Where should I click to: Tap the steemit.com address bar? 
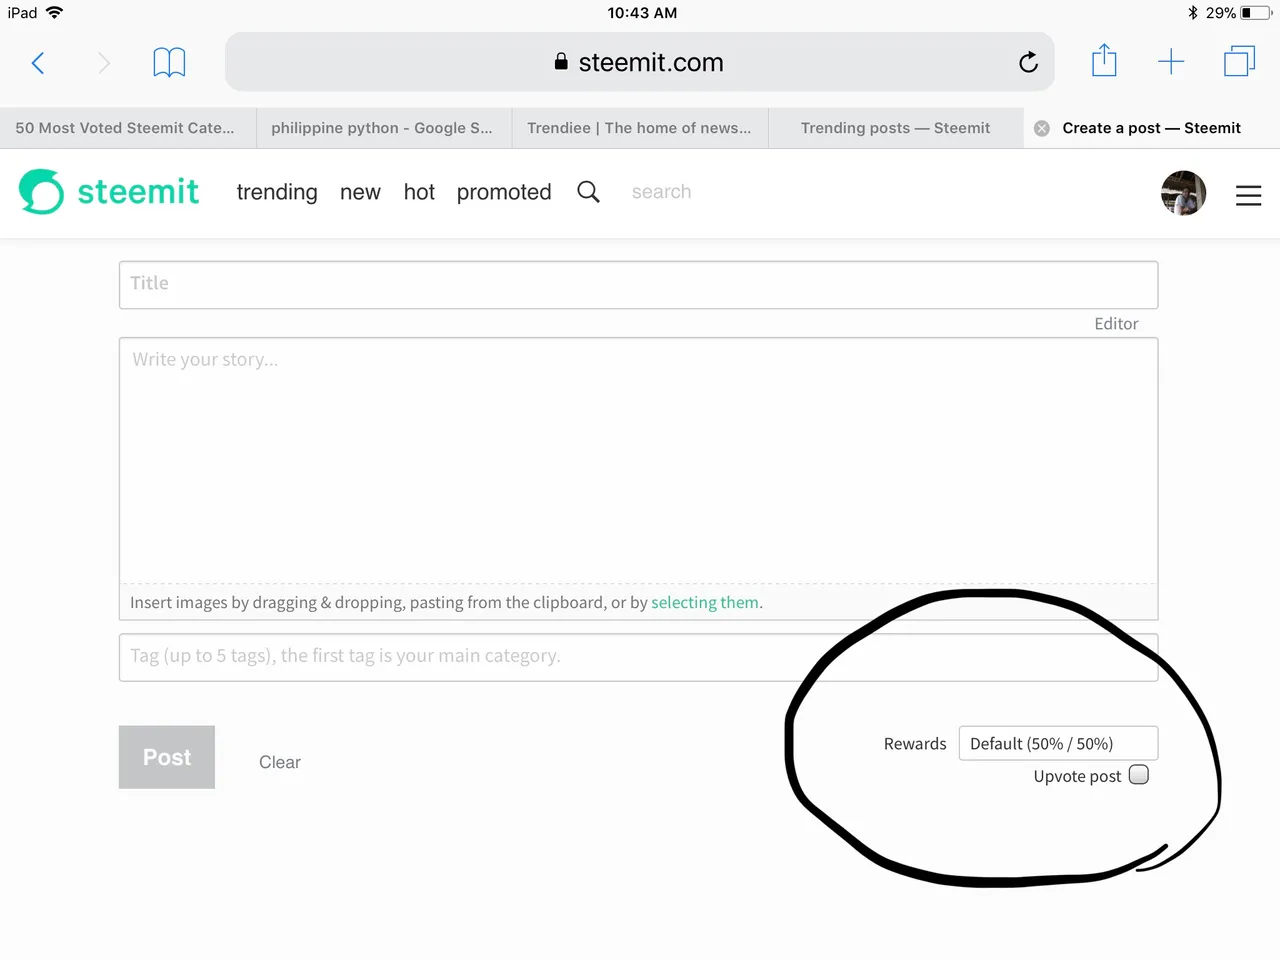[x=640, y=62]
